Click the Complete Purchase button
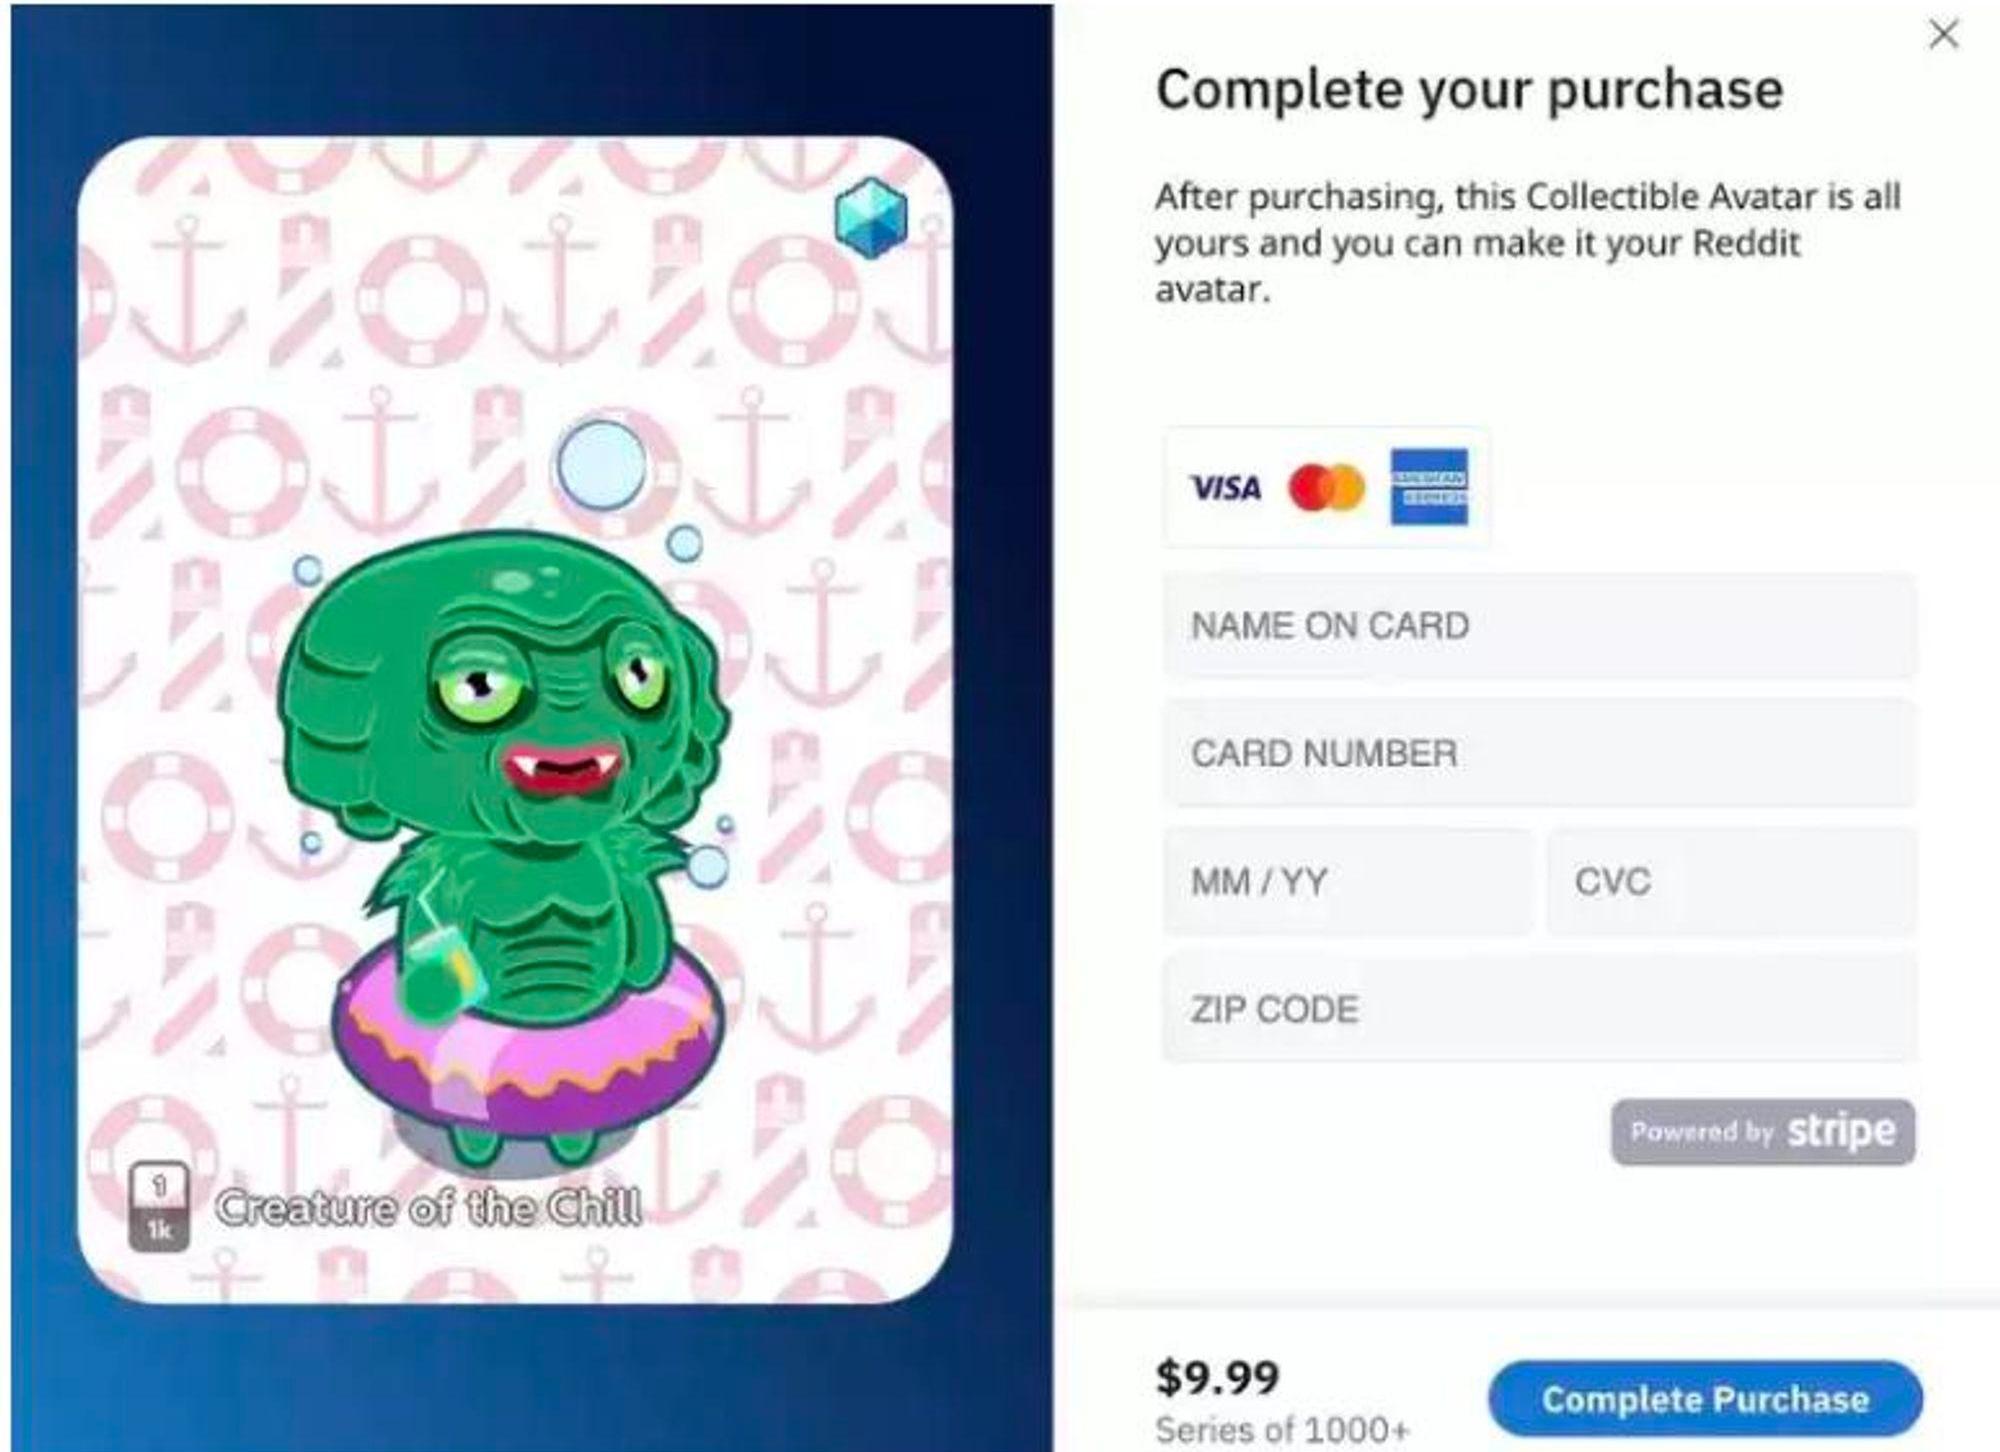Image resolution: width=2000 pixels, height=1452 pixels. point(1705,1398)
